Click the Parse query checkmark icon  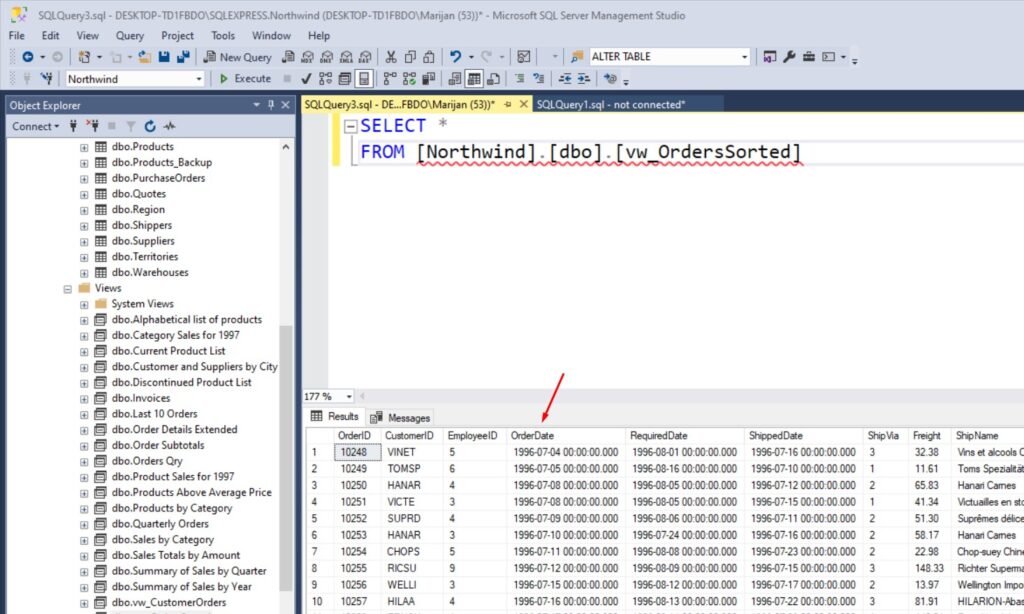point(306,78)
